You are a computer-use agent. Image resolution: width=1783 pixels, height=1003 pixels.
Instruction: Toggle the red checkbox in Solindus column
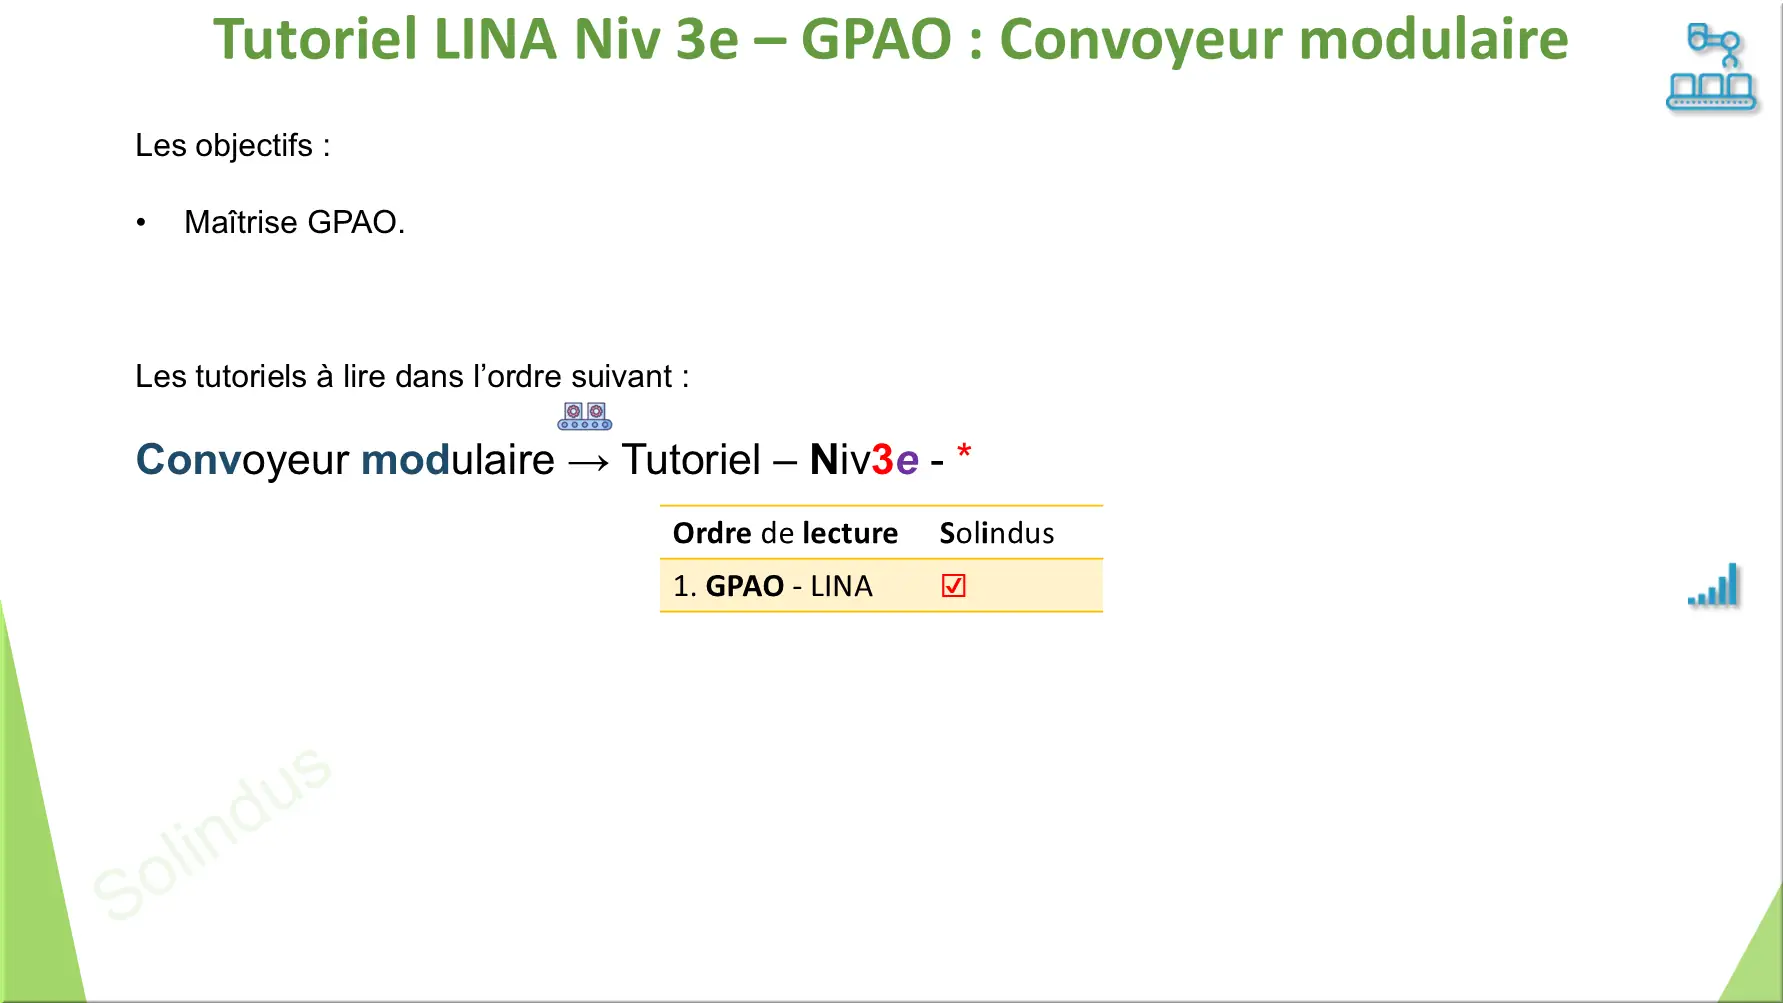(953, 586)
